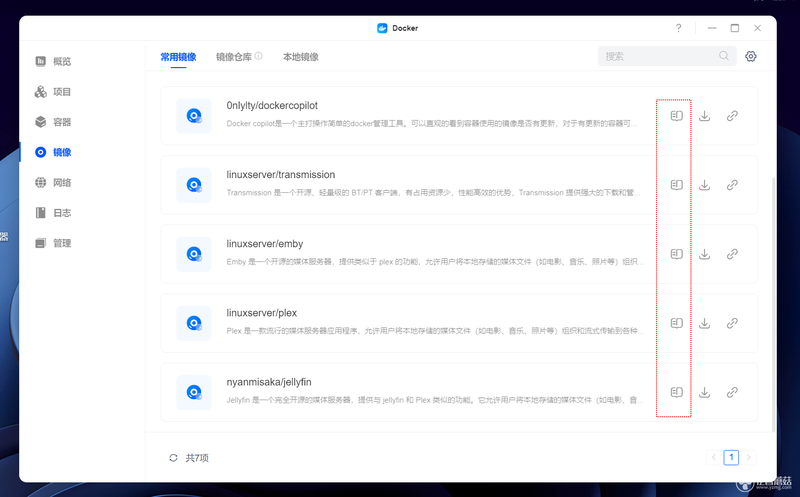Click the linuxserver/plex title
800x497 pixels.
click(262, 313)
